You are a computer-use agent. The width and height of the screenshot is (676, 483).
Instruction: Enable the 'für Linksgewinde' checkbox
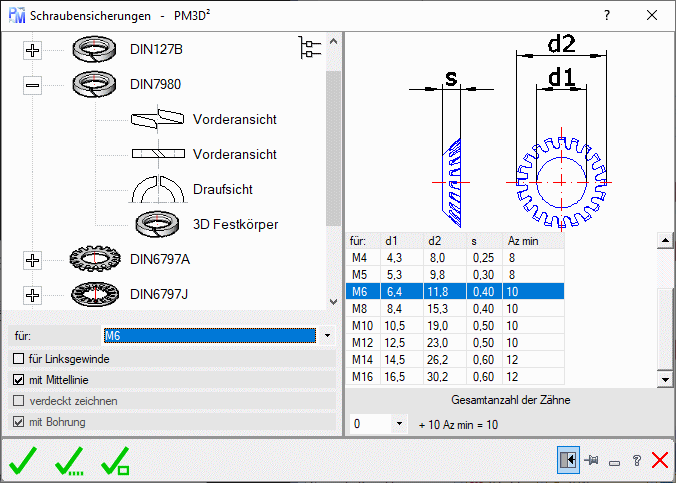17,358
